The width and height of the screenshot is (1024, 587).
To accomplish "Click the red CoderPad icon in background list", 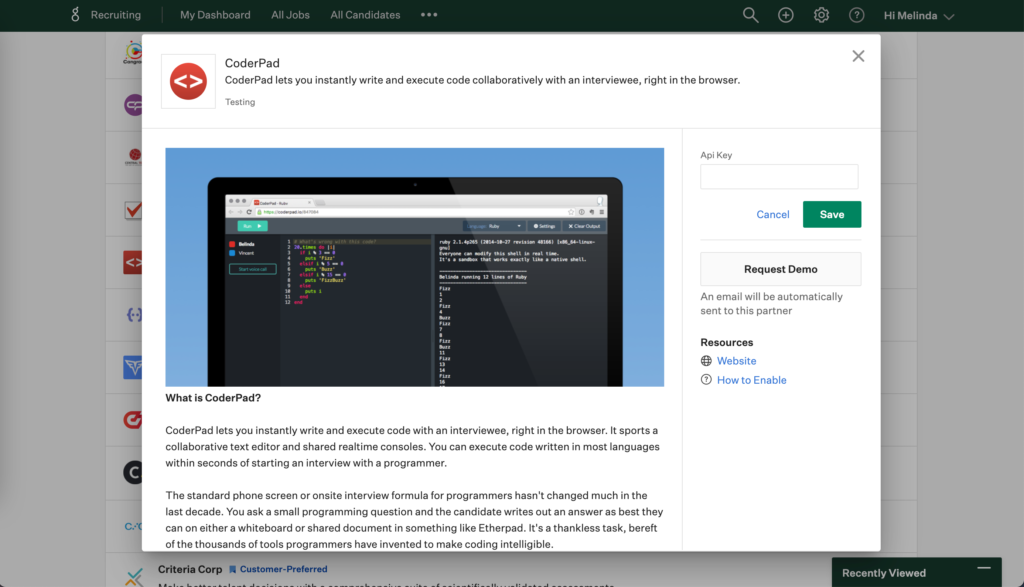I will (133, 262).
